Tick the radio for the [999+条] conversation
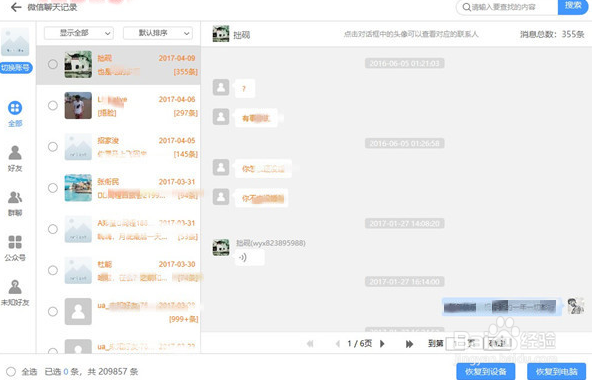The height and width of the screenshot is (380, 592). coord(53,311)
